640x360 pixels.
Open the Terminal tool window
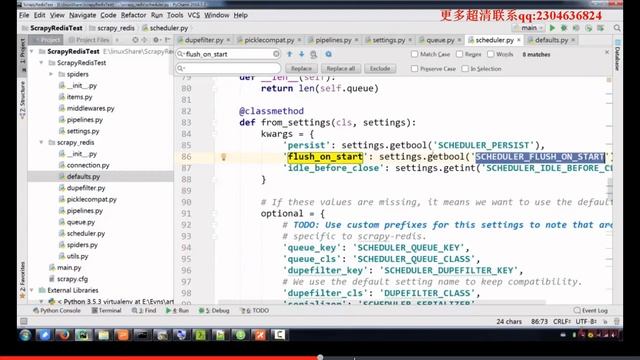(x=107, y=311)
